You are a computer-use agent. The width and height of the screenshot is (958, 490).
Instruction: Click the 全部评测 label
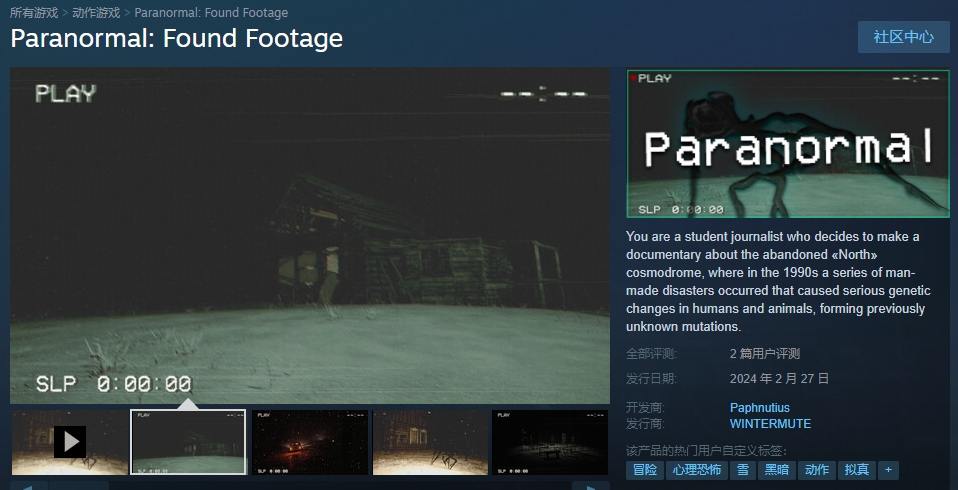coord(651,354)
